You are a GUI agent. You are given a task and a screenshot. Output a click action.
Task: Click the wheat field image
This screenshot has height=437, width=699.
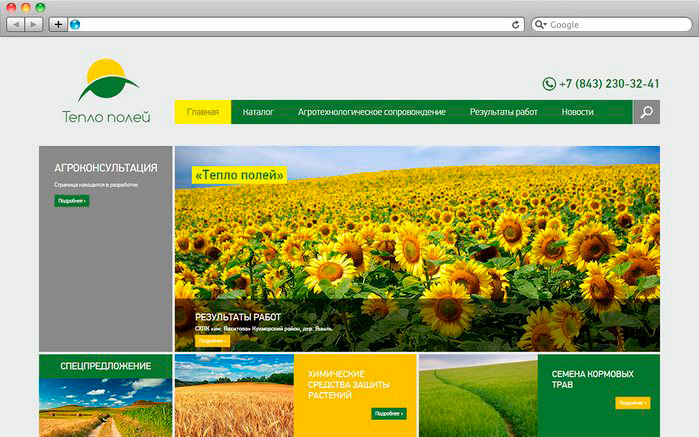tap(234, 396)
